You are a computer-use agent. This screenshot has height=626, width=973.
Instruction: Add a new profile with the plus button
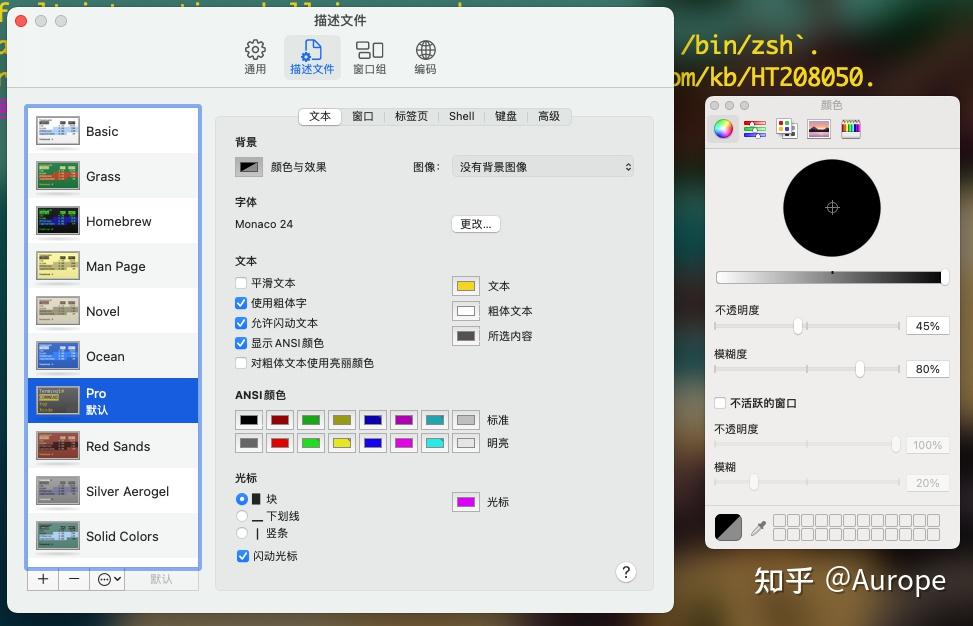[42, 579]
